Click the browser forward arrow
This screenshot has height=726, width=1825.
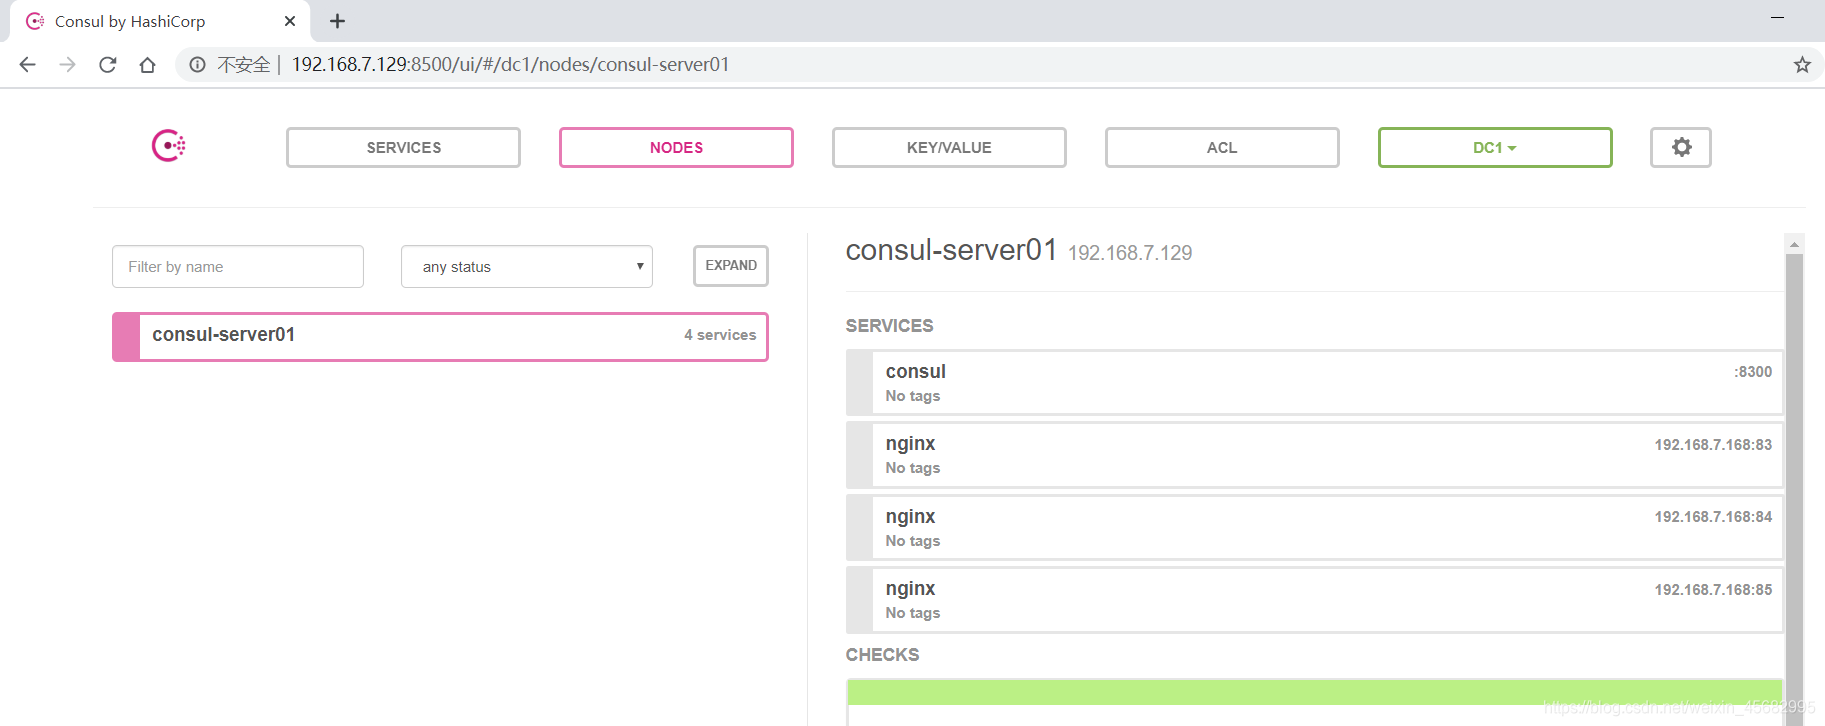tap(67, 65)
